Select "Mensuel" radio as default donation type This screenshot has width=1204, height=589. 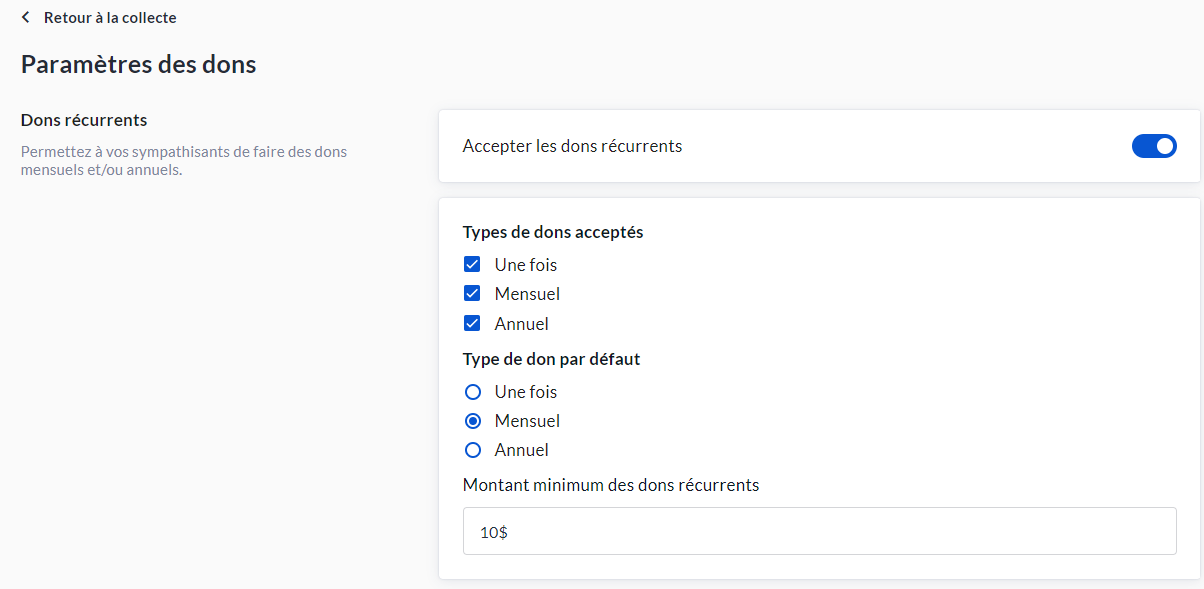coord(473,421)
